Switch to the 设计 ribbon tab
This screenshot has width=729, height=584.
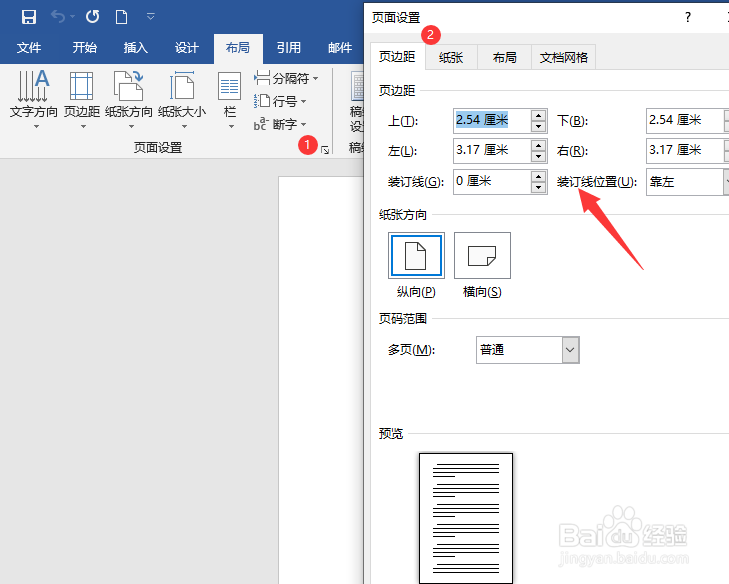(187, 47)
